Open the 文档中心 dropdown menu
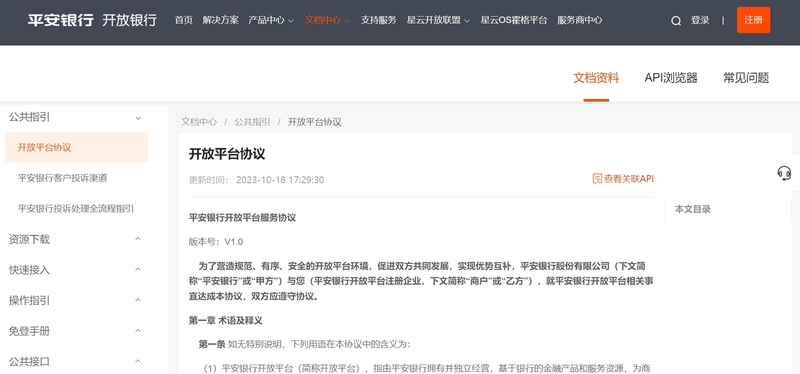Screen dimensions: 800x374 click(328, 20)
